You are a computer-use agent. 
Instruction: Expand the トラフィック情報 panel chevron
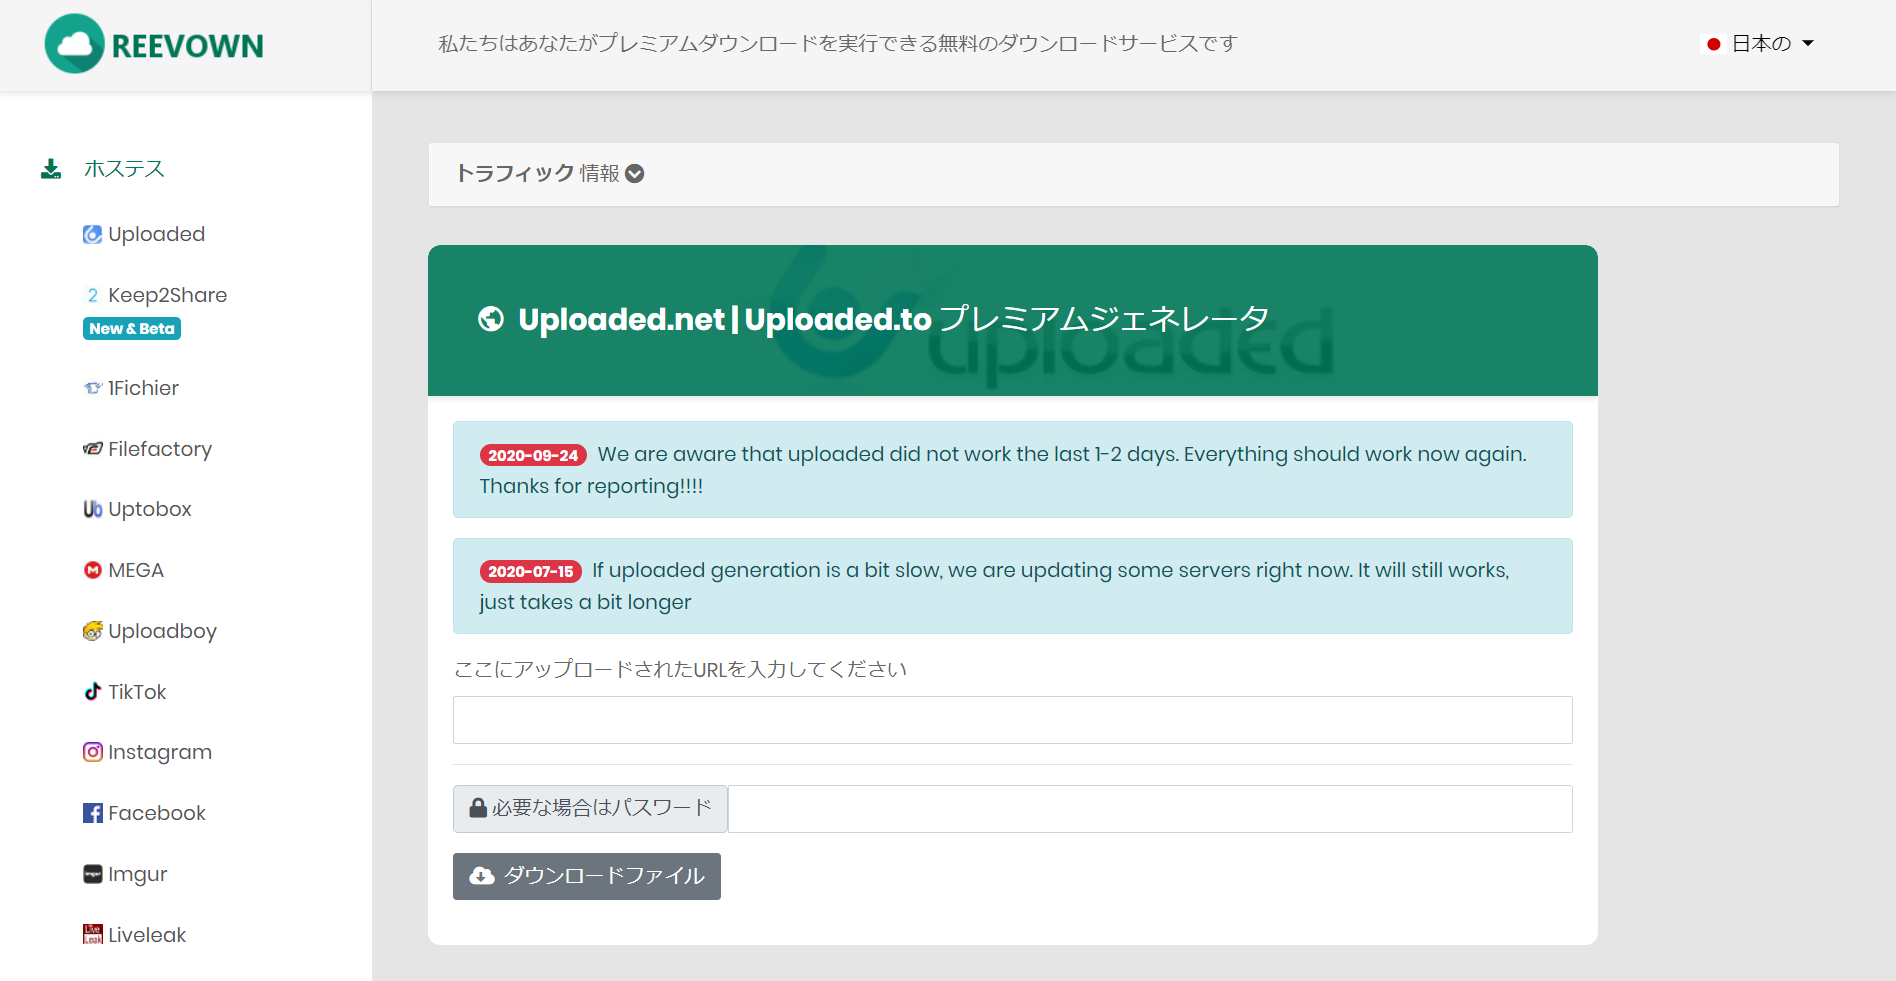click(635, 174)
